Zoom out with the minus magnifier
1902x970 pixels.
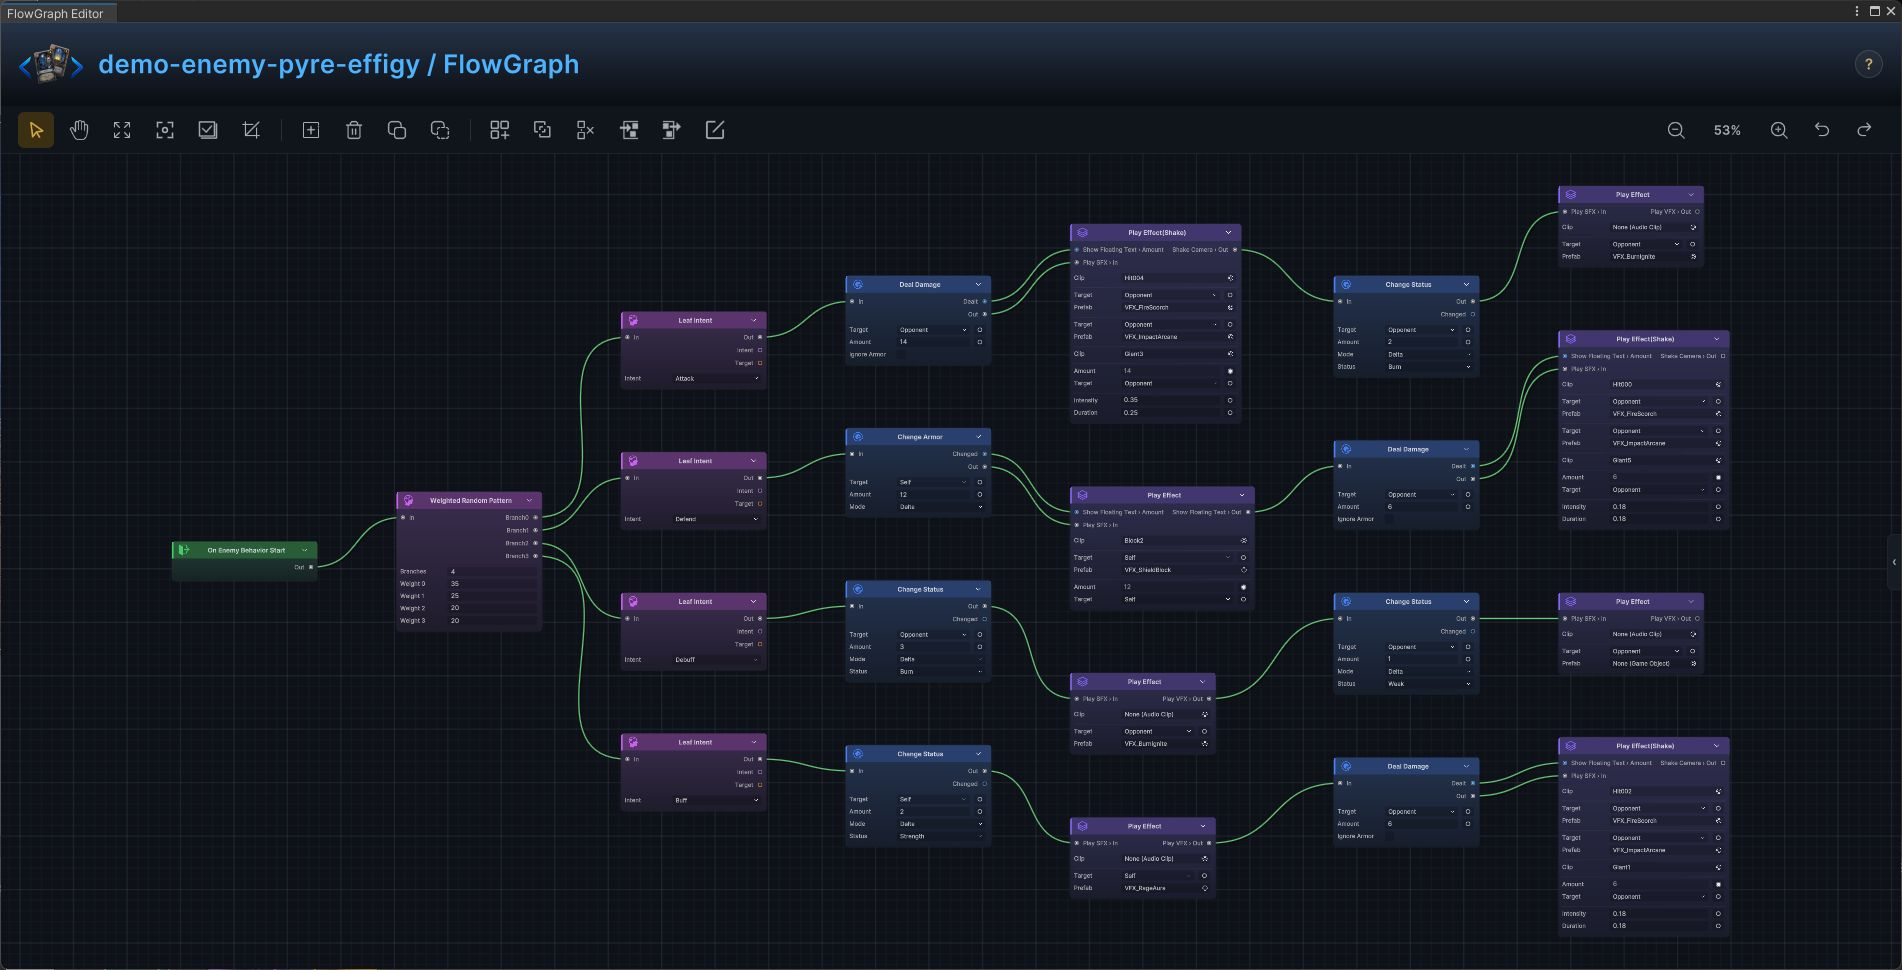tap(1676, 130)
